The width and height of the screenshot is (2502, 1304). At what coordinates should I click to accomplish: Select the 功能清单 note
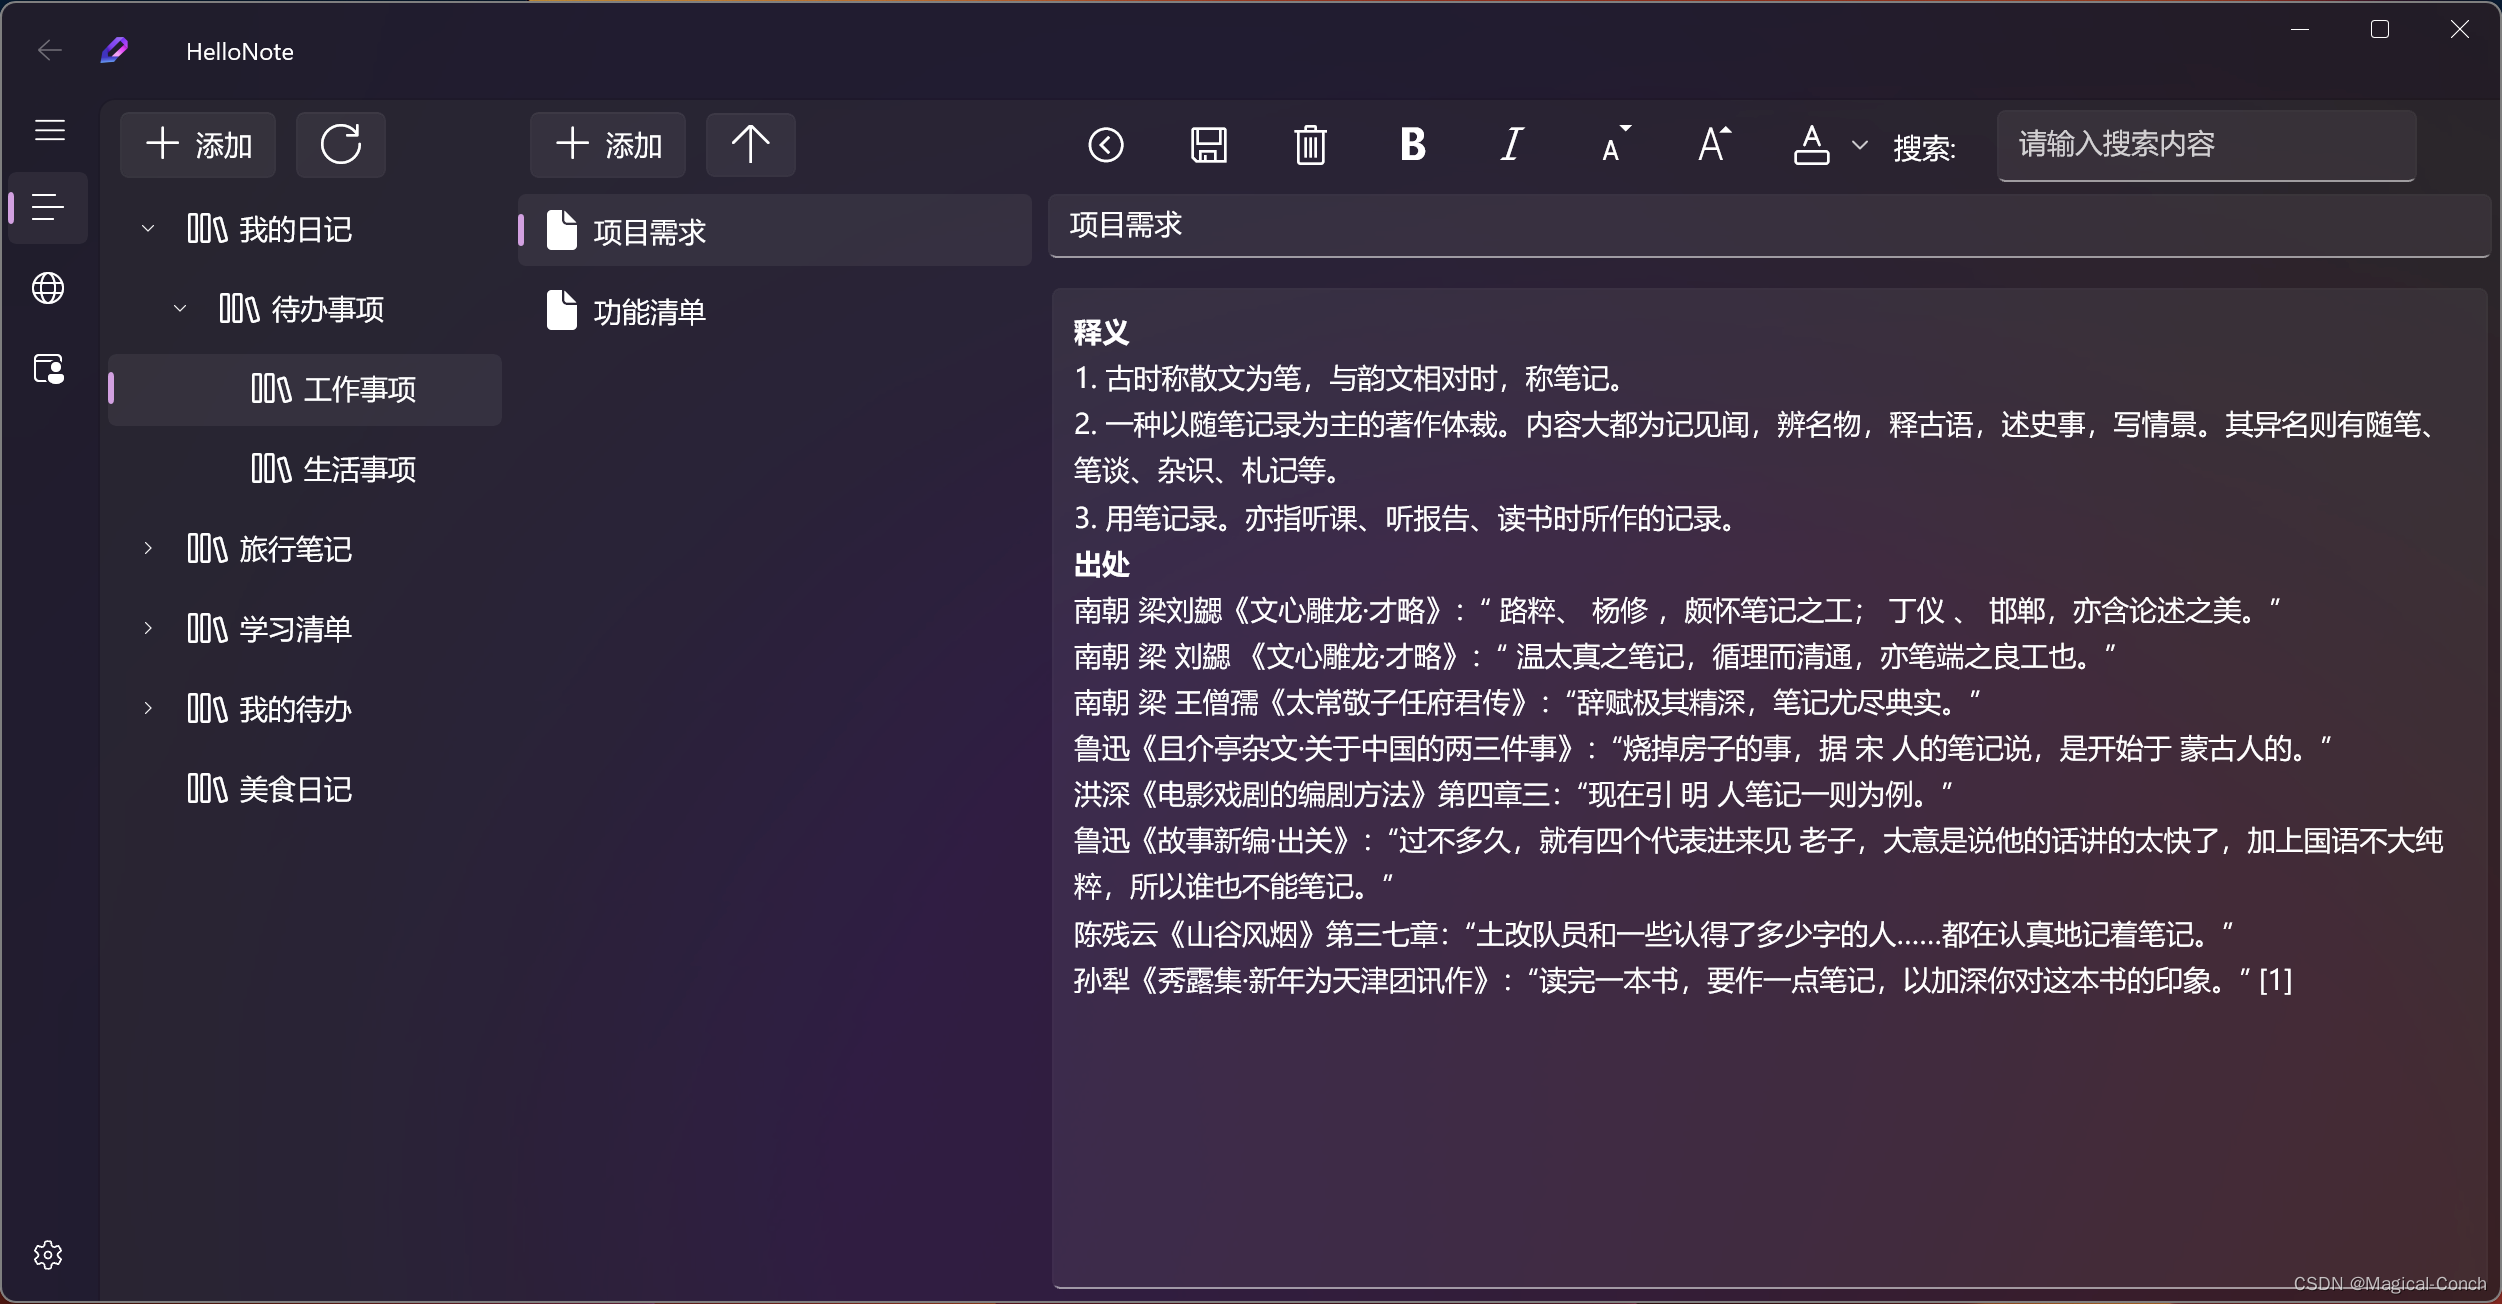click(649, 312)
